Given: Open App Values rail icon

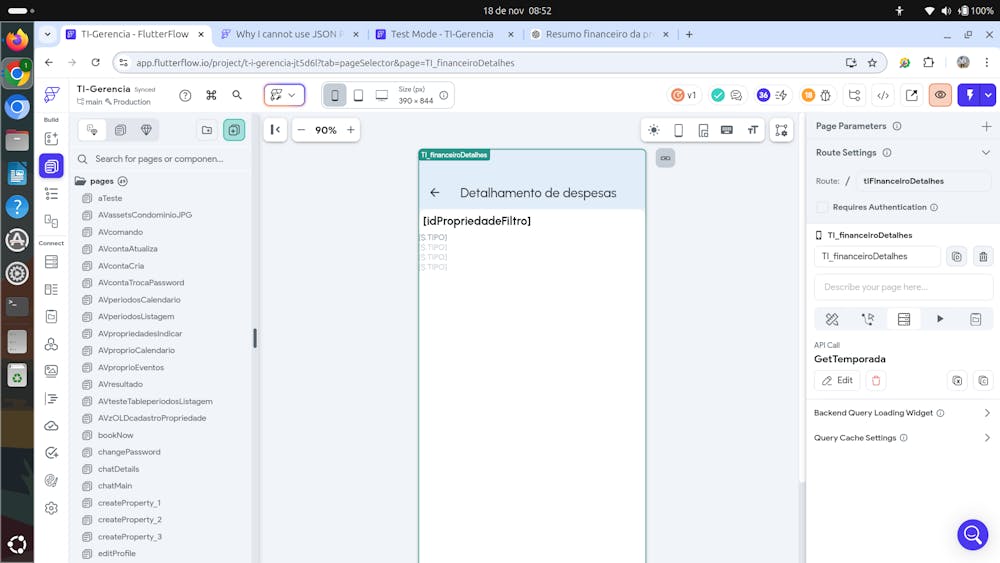Looking at the screenshot, I should (52, 317).
